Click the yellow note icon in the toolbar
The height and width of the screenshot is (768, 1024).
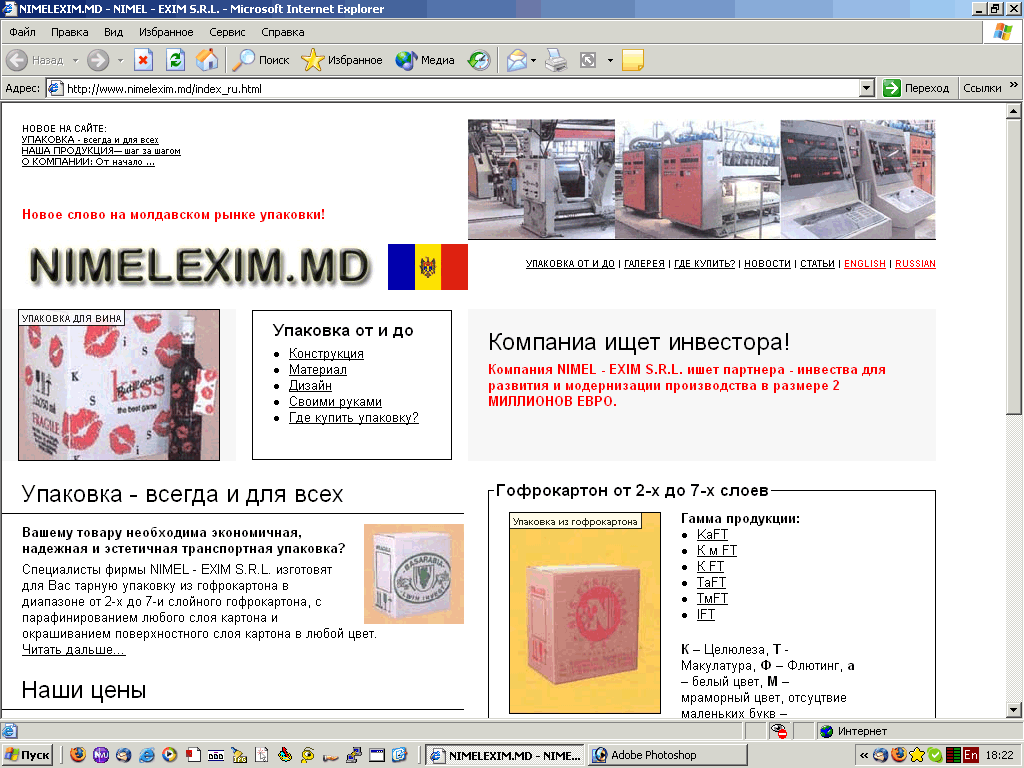click(632, 60)
